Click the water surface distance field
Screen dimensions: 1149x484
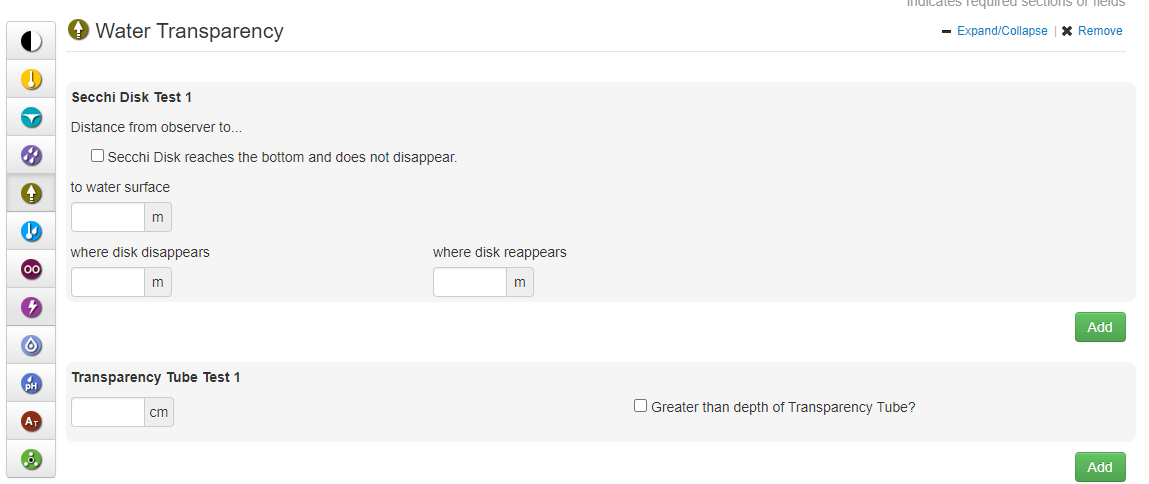pos(108,217)
